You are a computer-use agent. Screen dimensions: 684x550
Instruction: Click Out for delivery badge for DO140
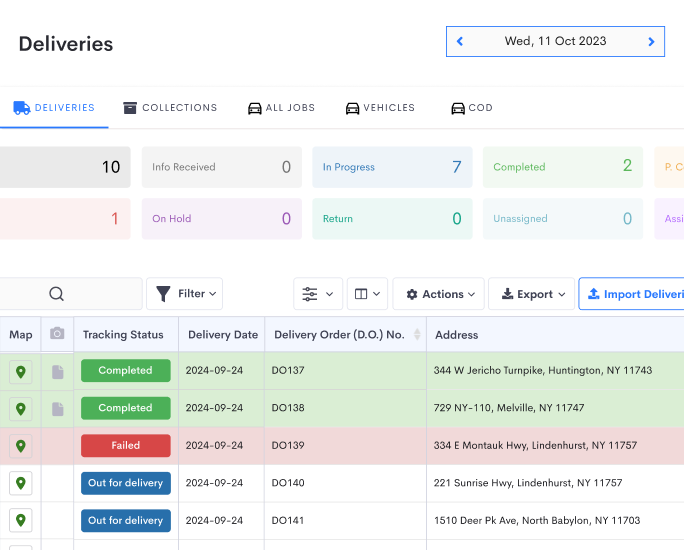126,483
